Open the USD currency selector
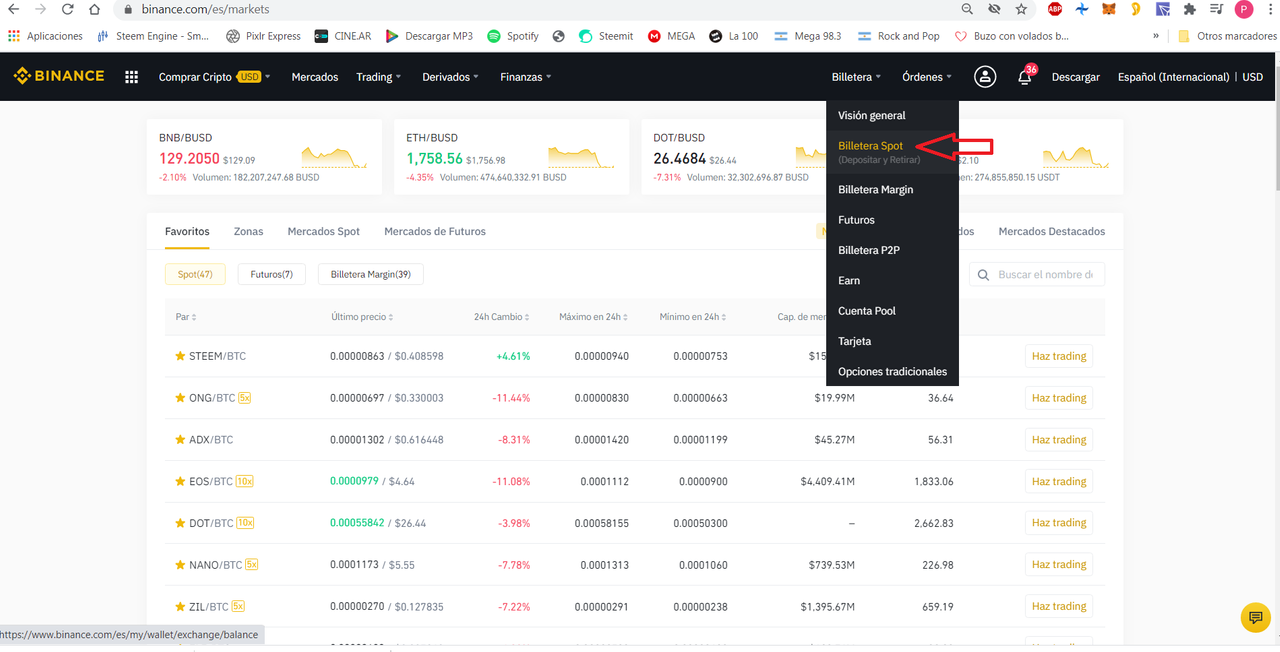 click(x=1252, y=77)
